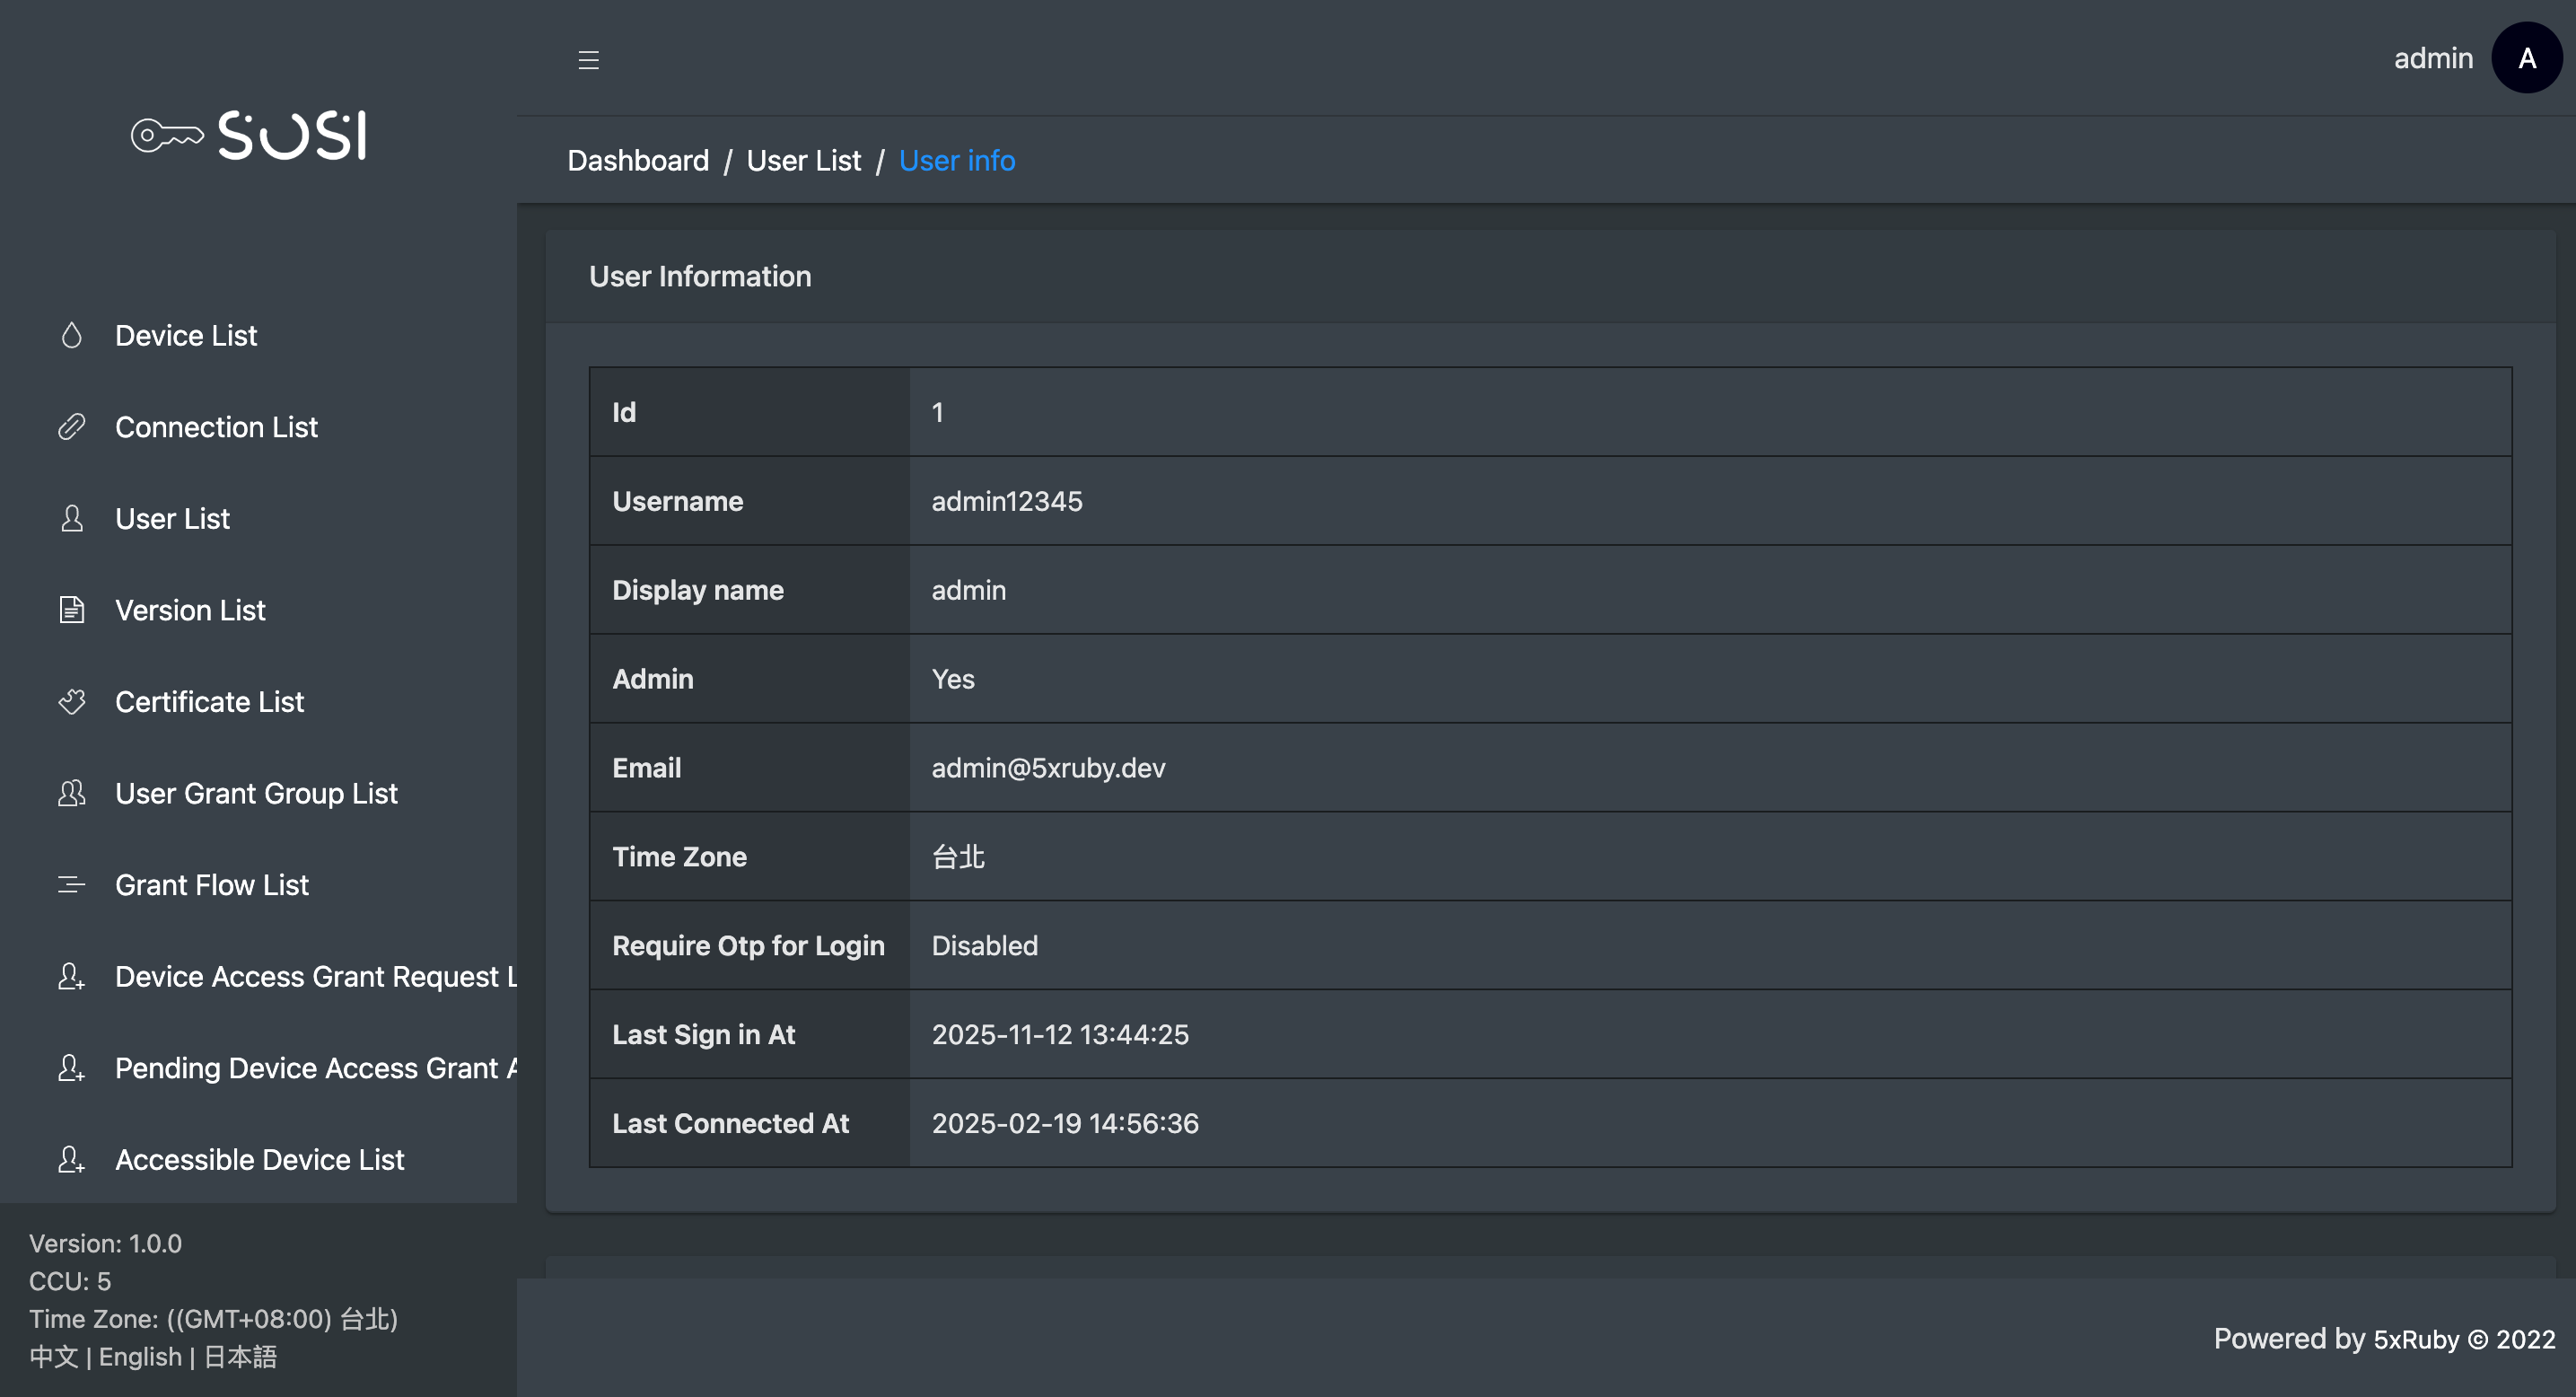Click the admin username in header

click(x=2433, y=58)
